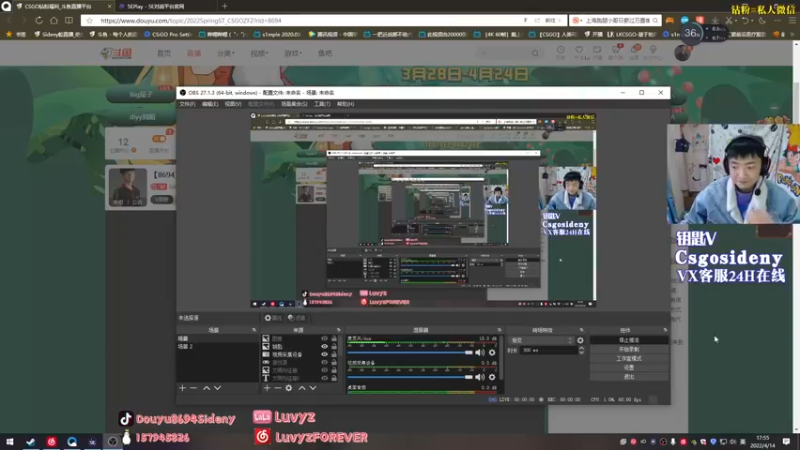Open OBS 视图(V) menu
Screen dimensions: 800x450
233,104
